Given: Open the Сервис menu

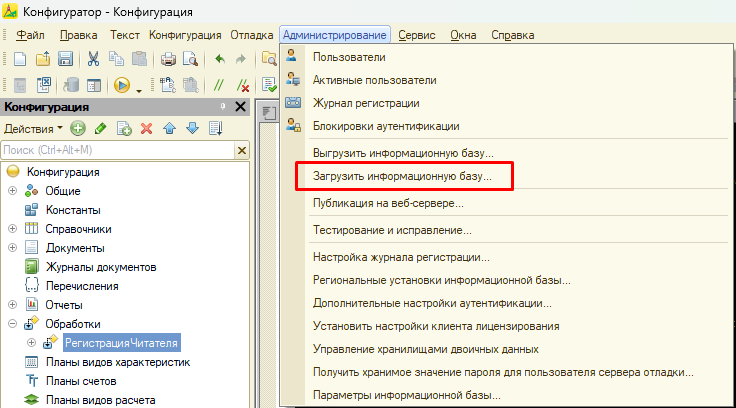Looking at the screenshot, I should coord(416,35).
